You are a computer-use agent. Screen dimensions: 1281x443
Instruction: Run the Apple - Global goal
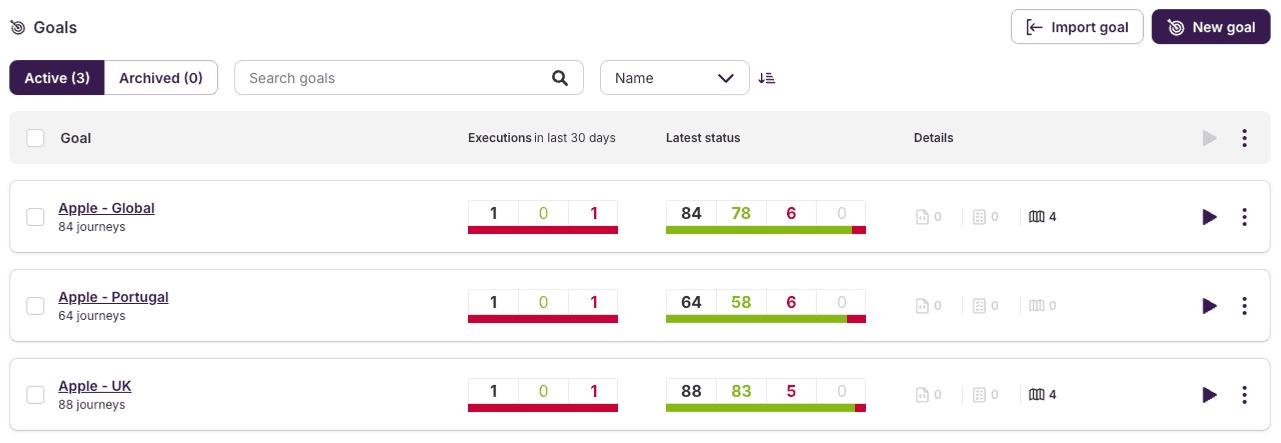pos(1210,217)
